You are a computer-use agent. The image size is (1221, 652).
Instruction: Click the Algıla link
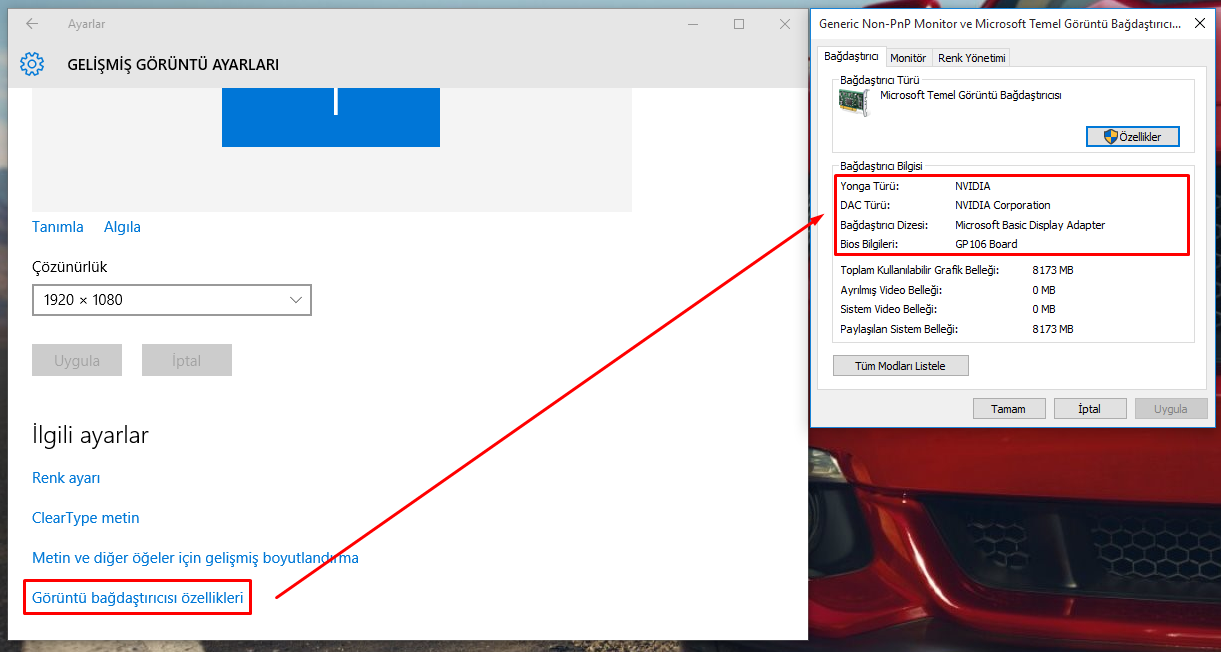(x=122, y=227)
